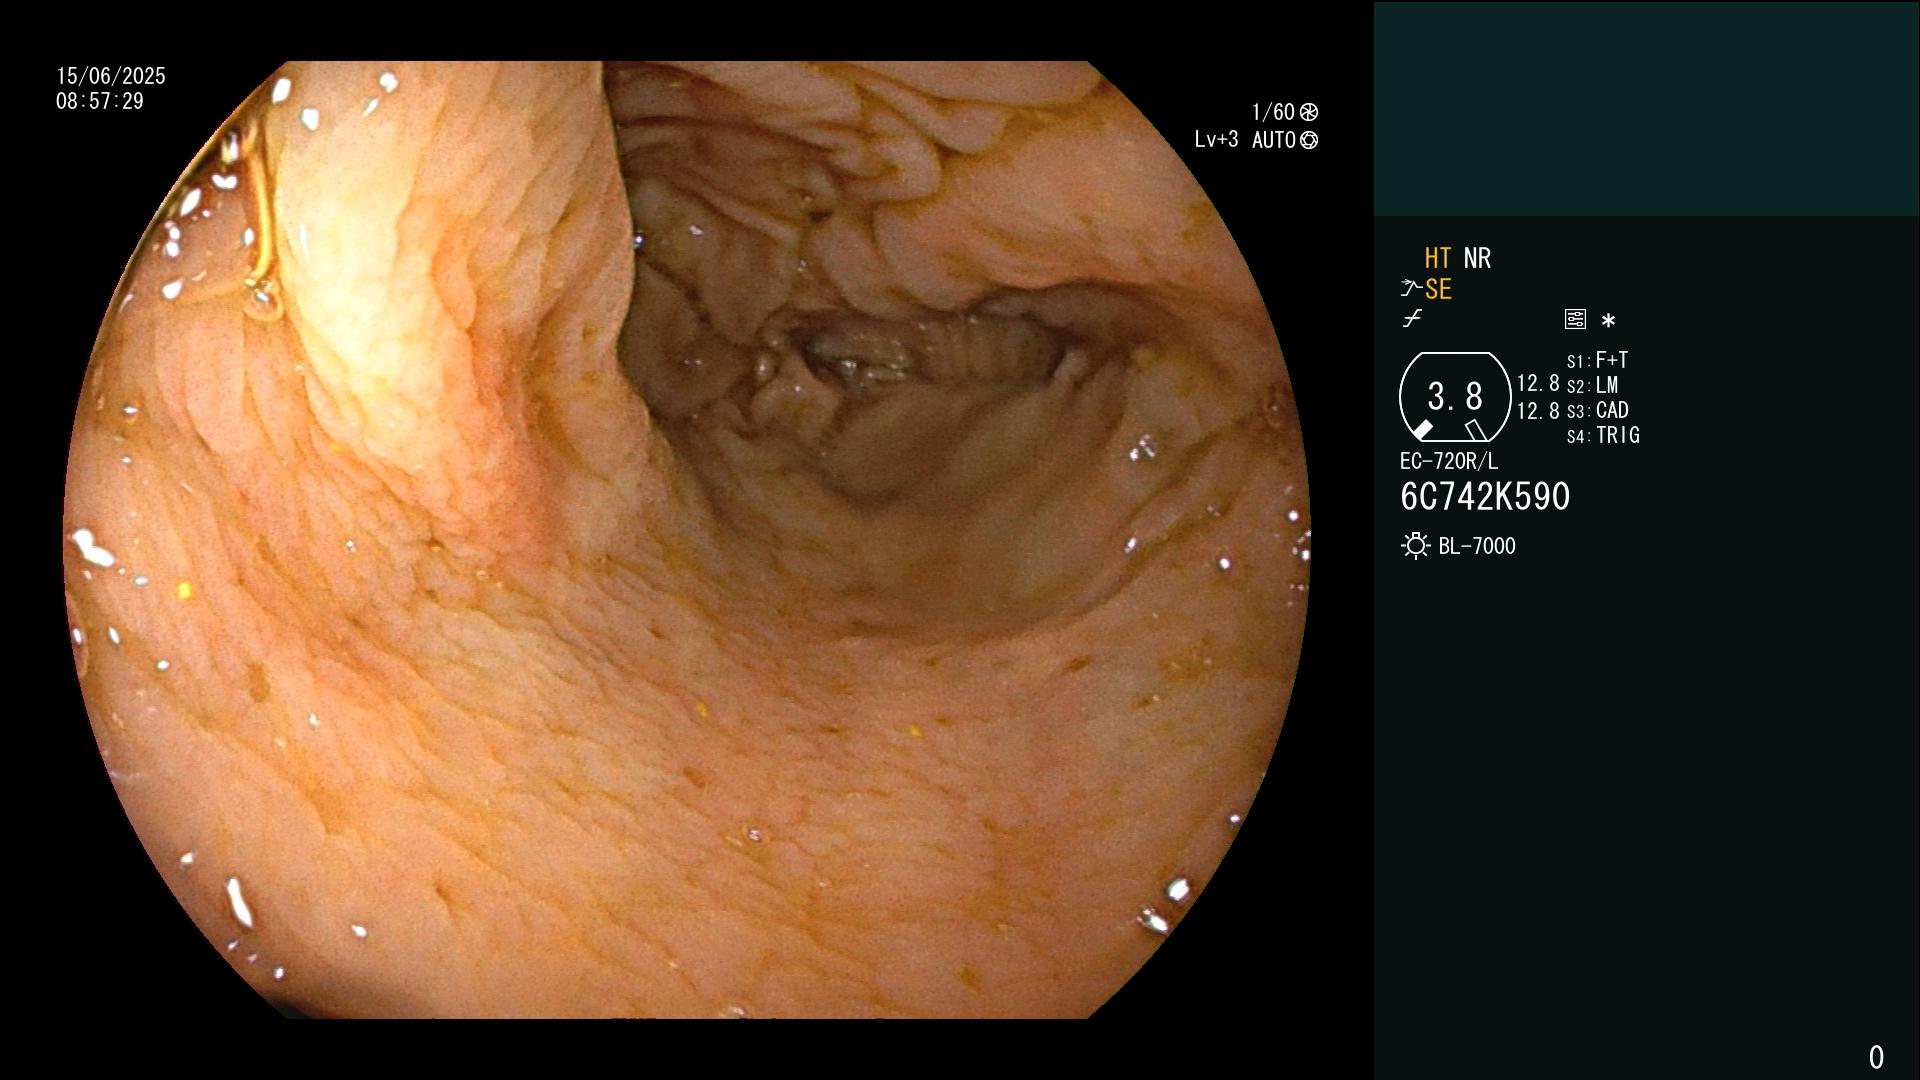Click the serial number 6C742K590
This screenshot has height=1080, width=1920.
(x=1485, y=497)
